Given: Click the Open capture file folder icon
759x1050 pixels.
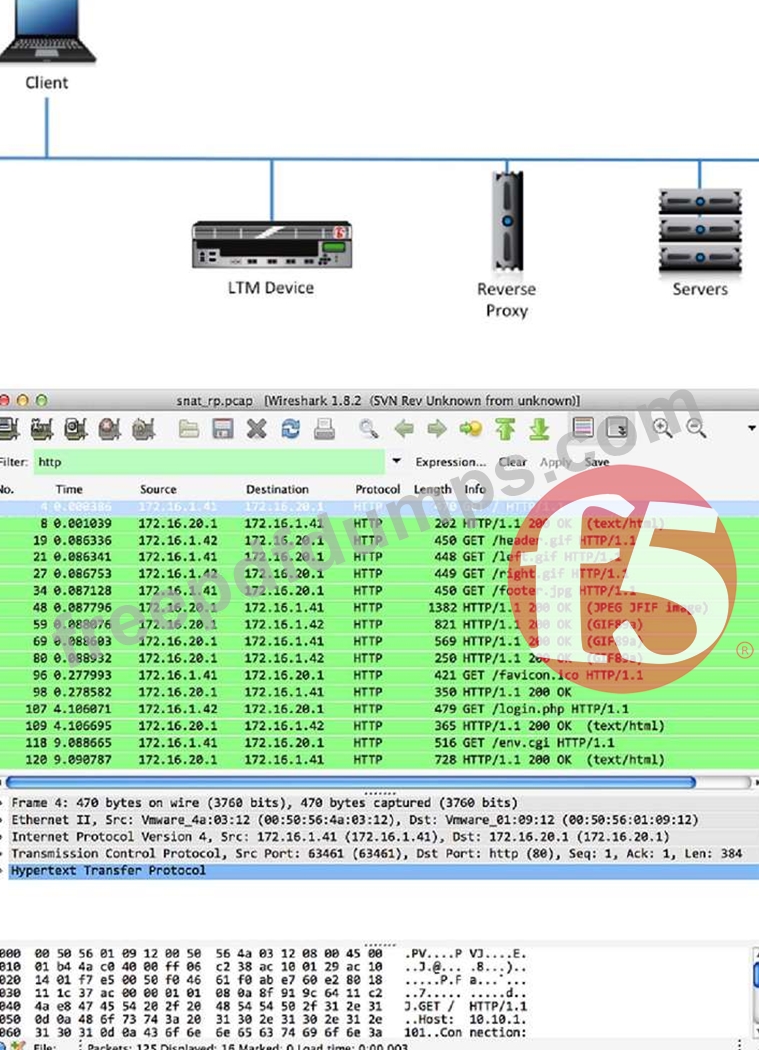Looking at the screenshot, I should click(189, 429).
